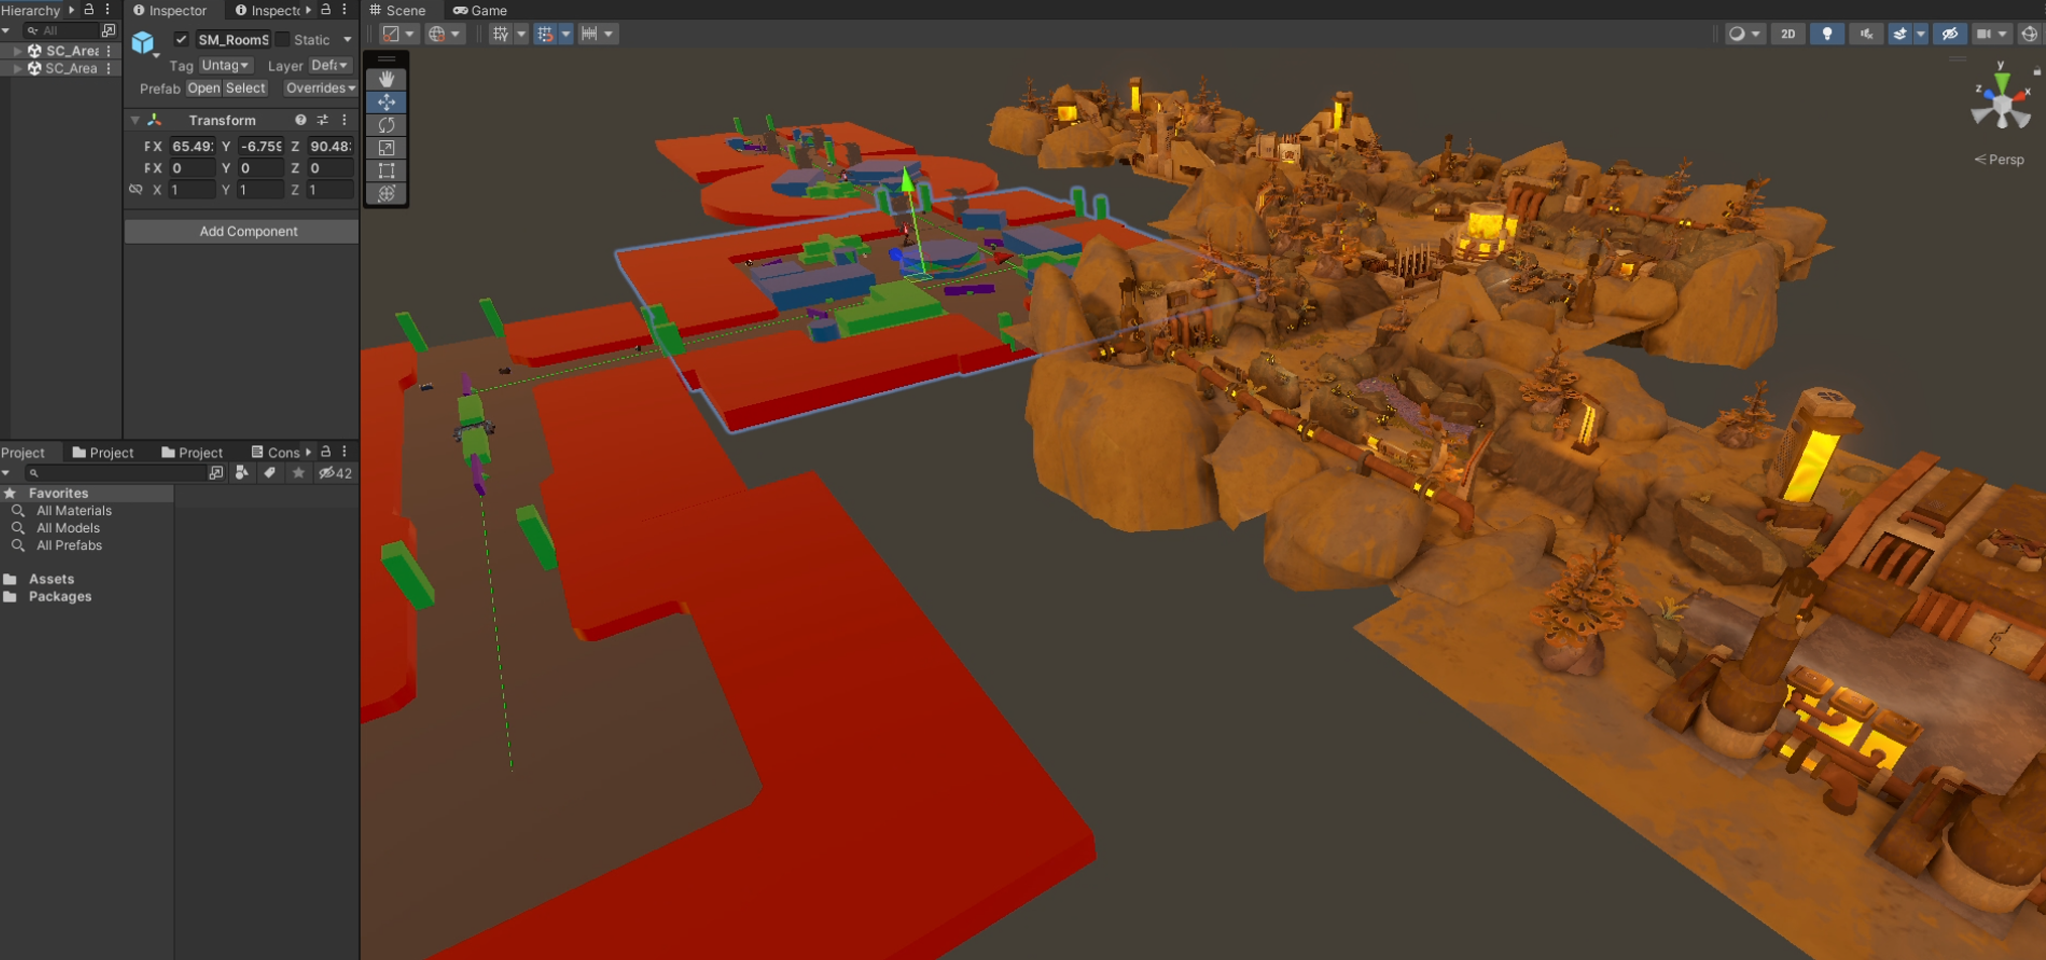Select the Rotate tool in scene toolbar
This screenshot has height=960, width=2046.
pos(386,125)
